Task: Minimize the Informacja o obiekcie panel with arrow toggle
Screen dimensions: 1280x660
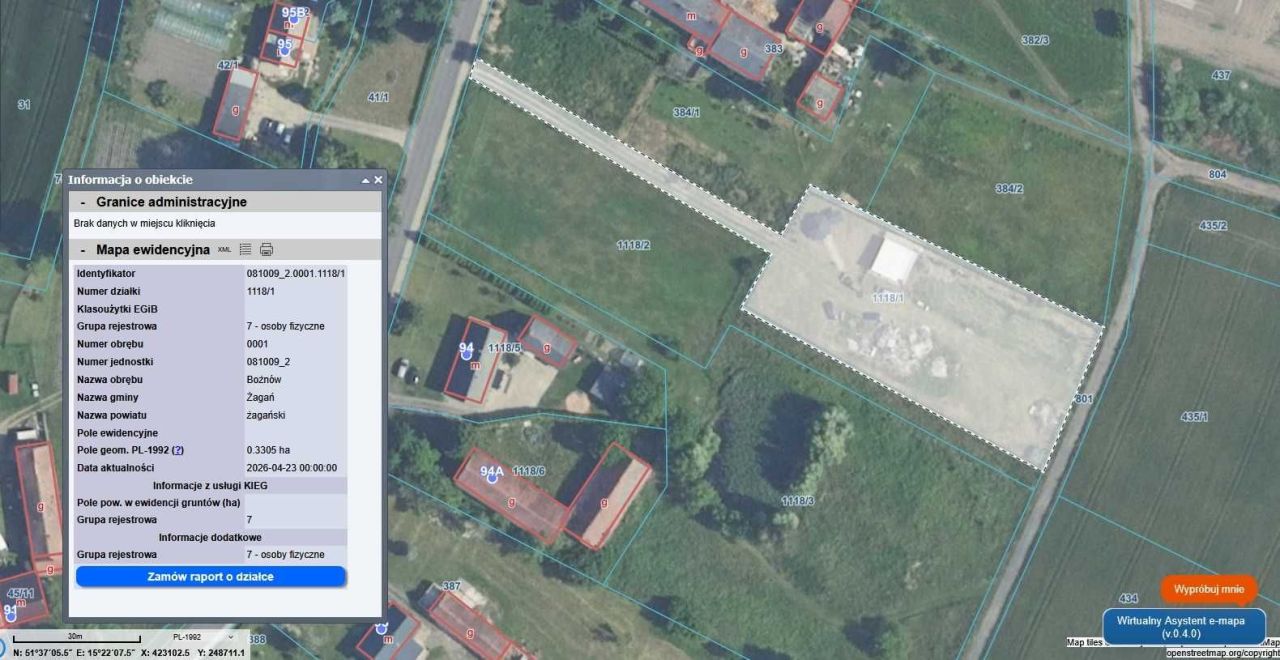Action: [365, 180]
